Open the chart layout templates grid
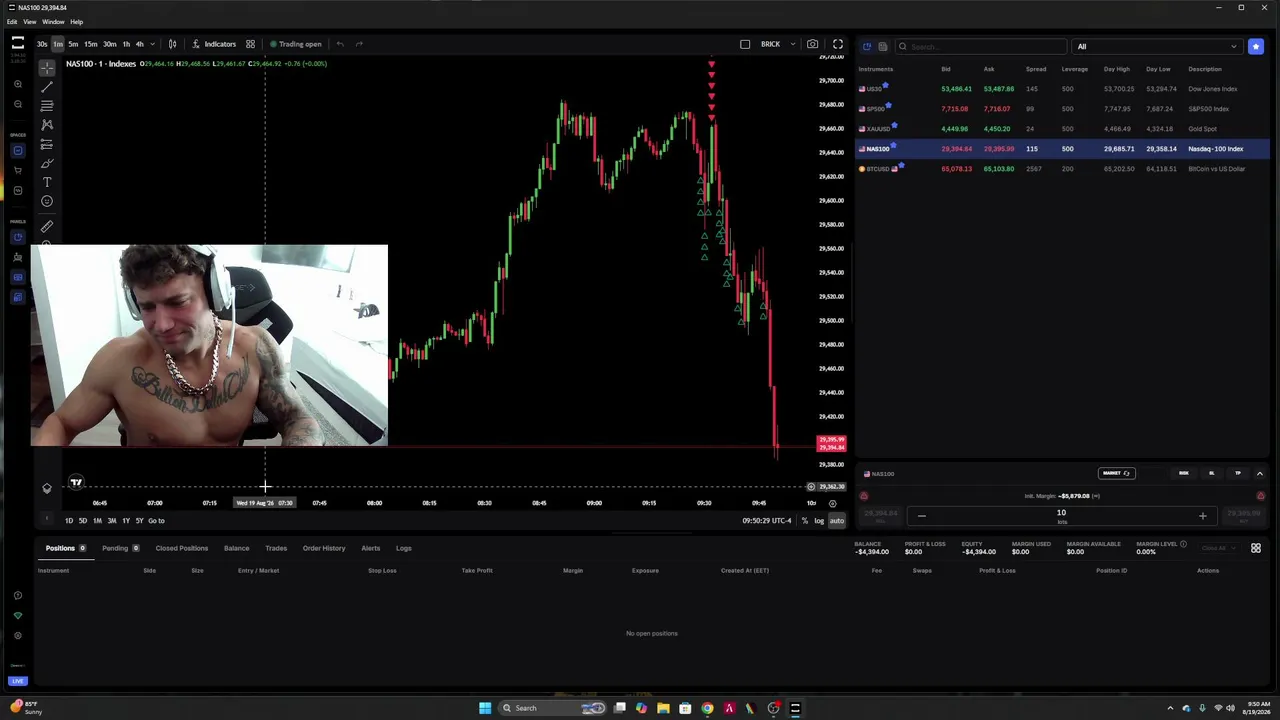The image size is (1280, 720). (250, 44)
